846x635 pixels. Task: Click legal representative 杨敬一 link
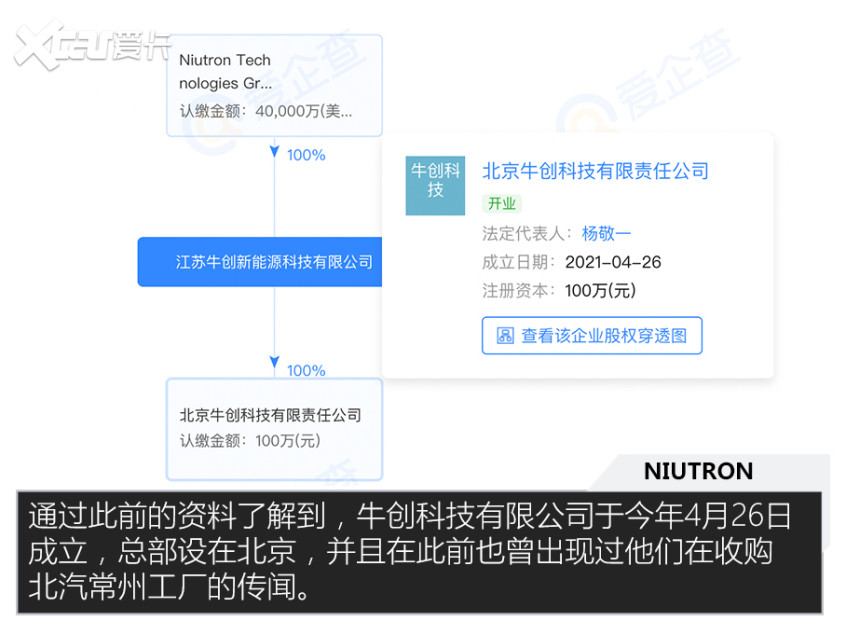[606, 234]
